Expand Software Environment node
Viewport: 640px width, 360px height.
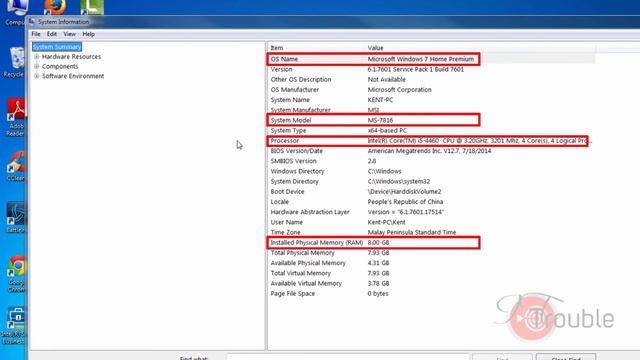click(37, 76)
